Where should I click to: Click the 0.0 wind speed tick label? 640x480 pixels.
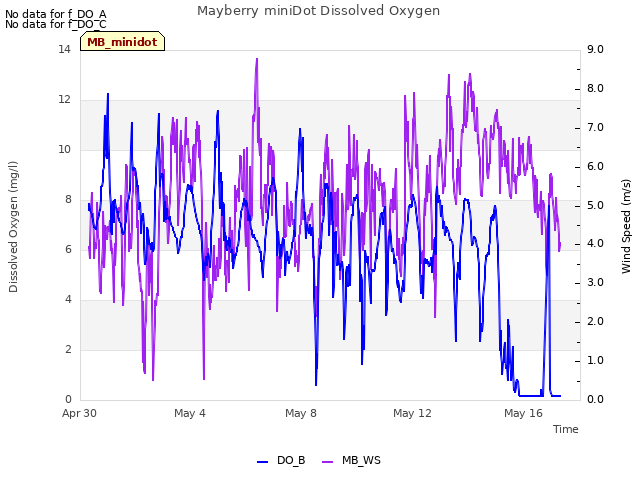tap(595, 400)
